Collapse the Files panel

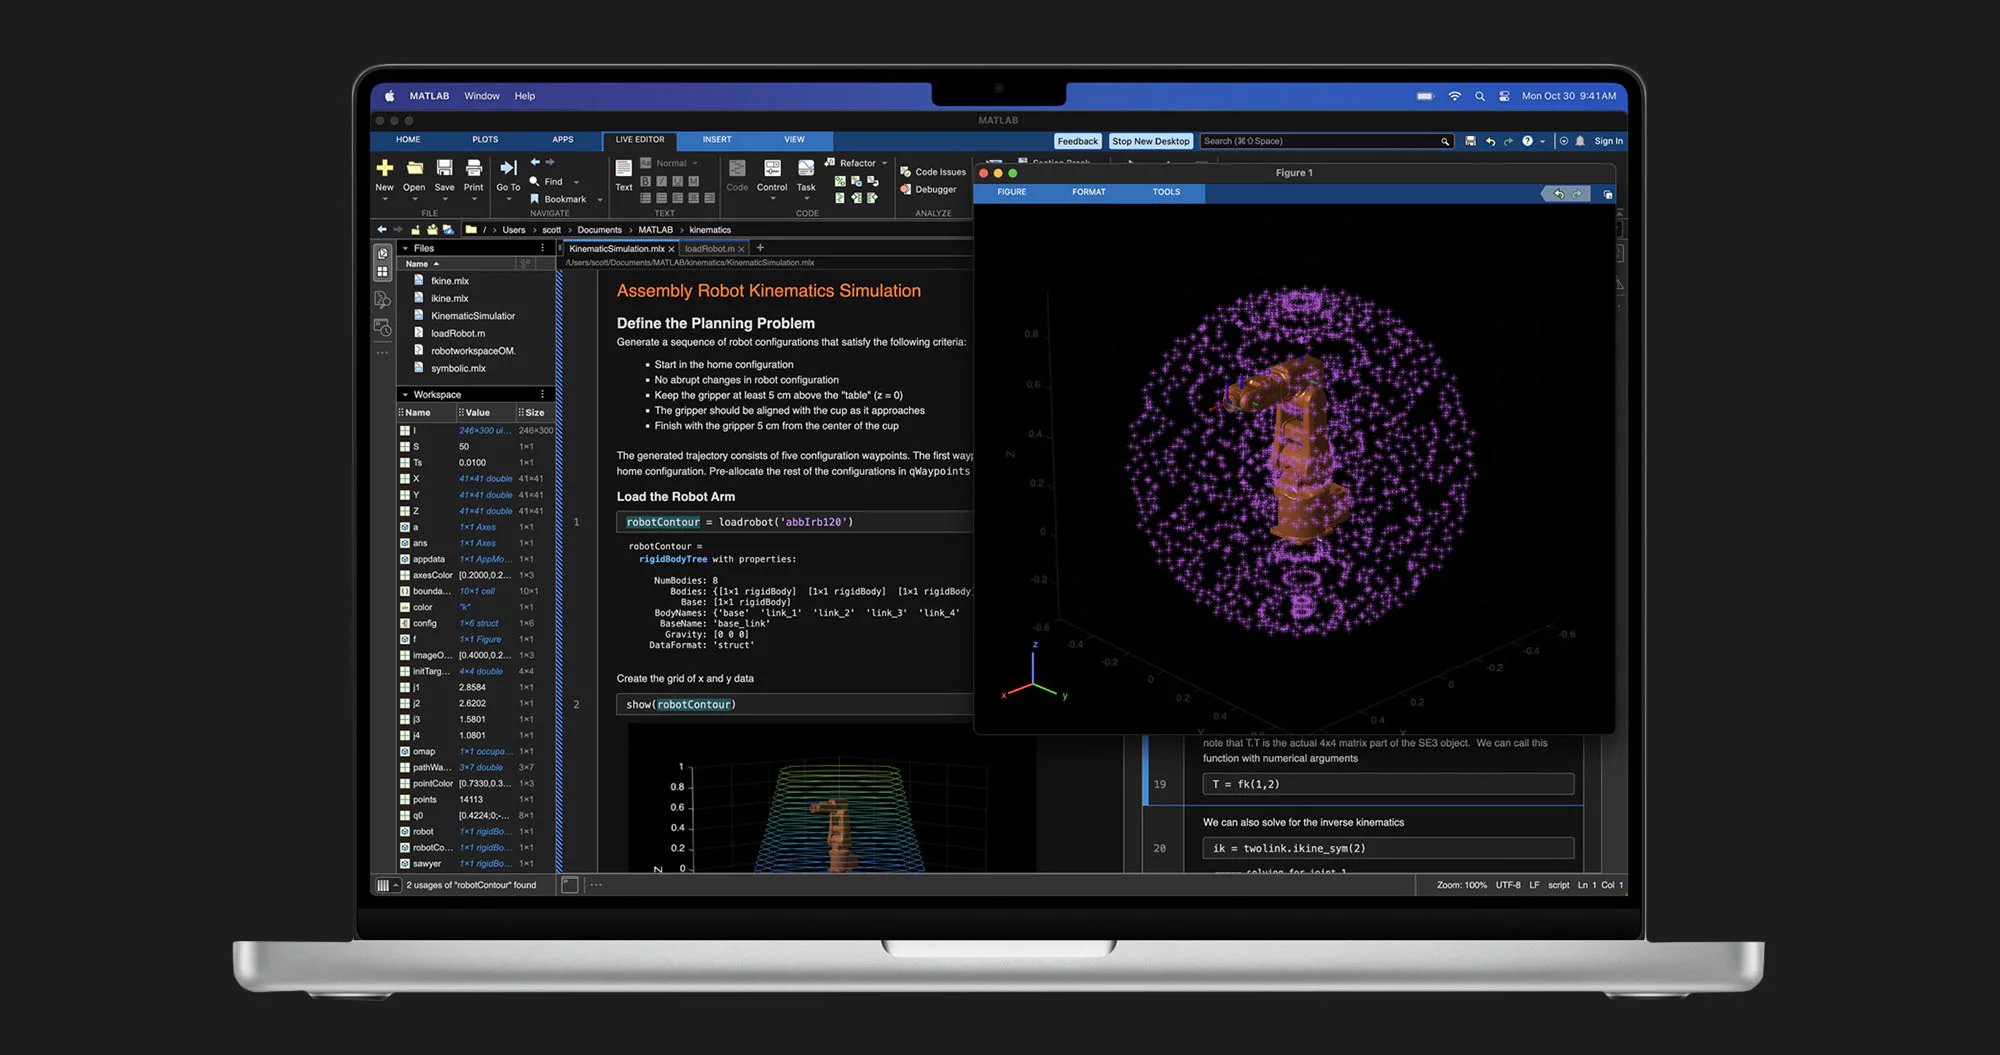click(405, 248)
